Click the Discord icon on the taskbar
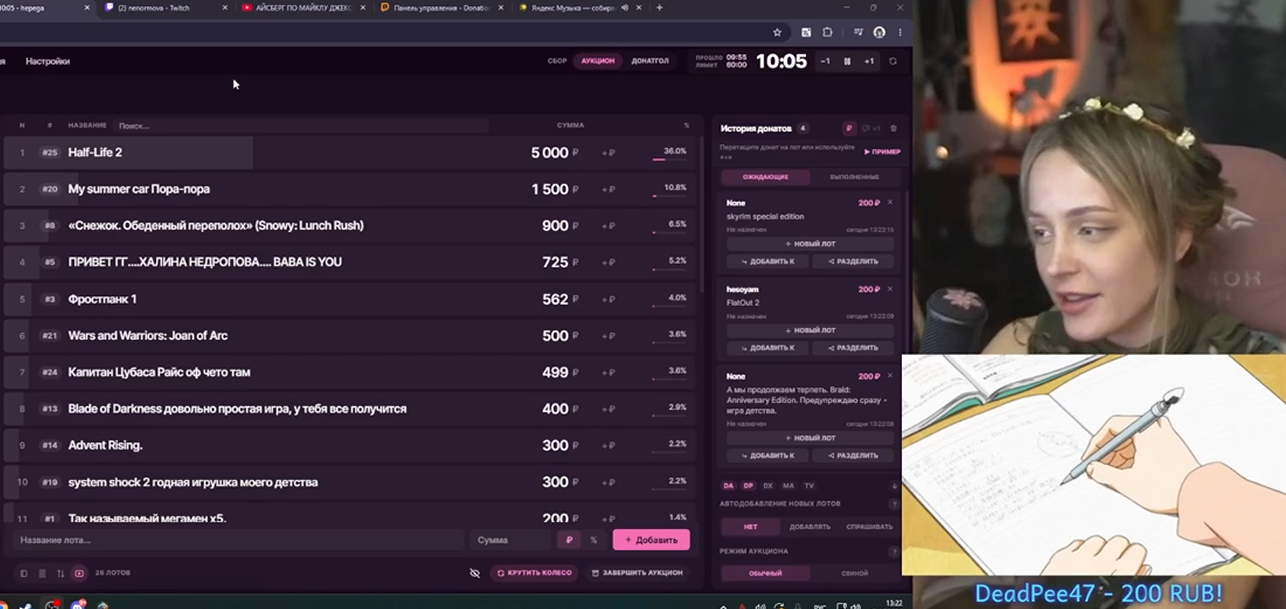1286x609 pixels. 78,604
